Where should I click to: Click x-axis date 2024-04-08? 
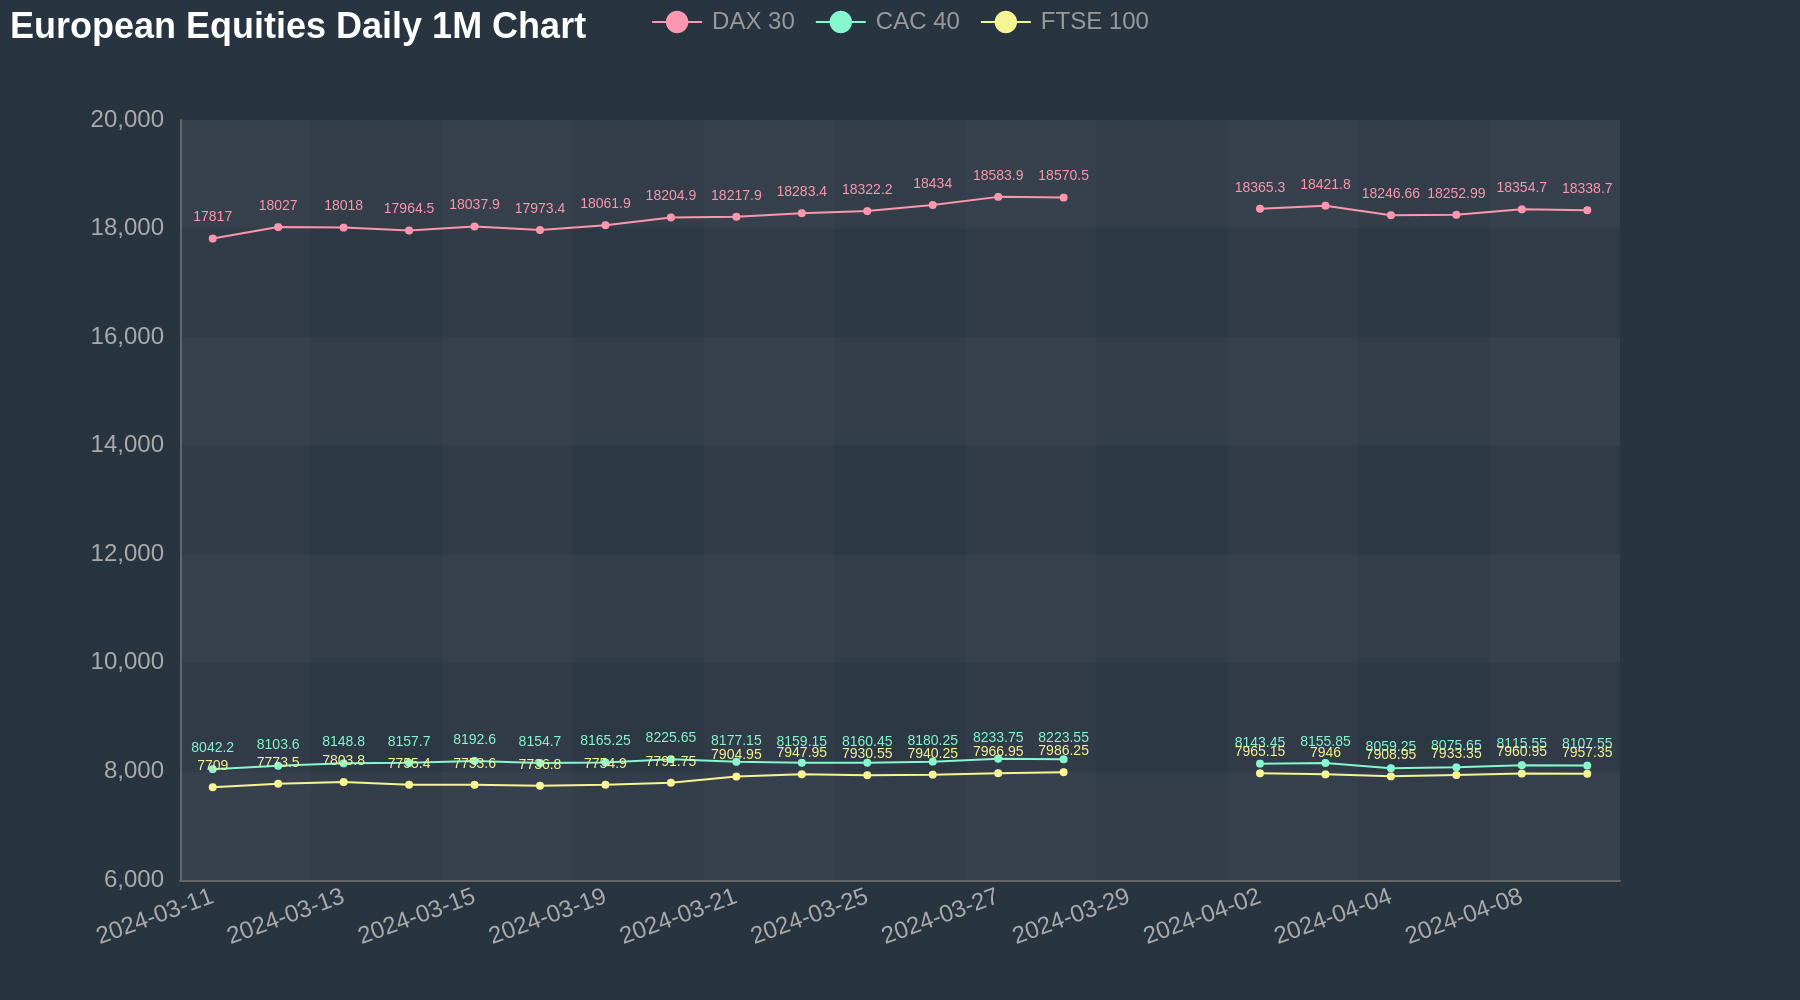click(1465, 915)
